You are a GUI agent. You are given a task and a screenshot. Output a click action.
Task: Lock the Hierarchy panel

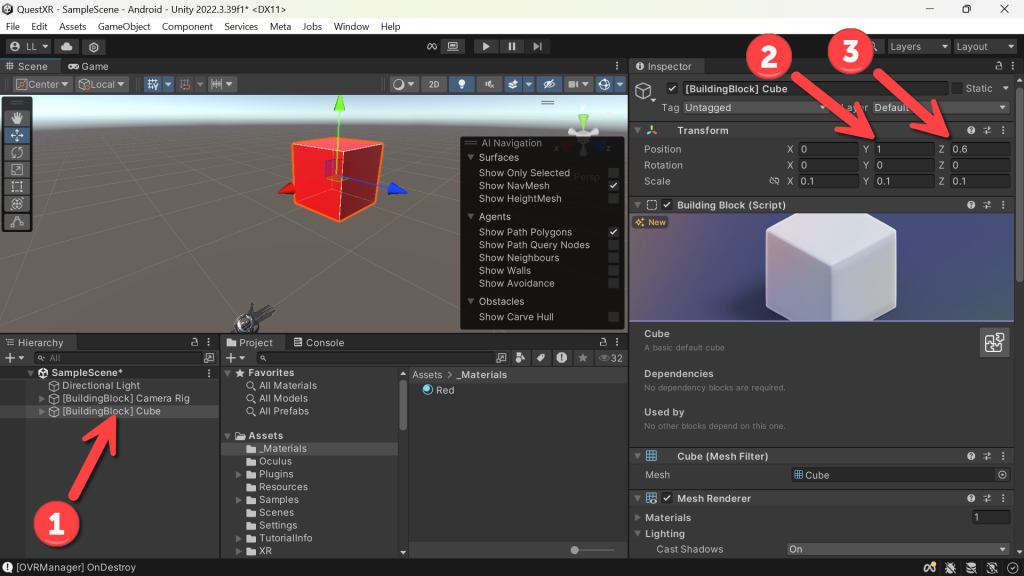click(194, 342)
